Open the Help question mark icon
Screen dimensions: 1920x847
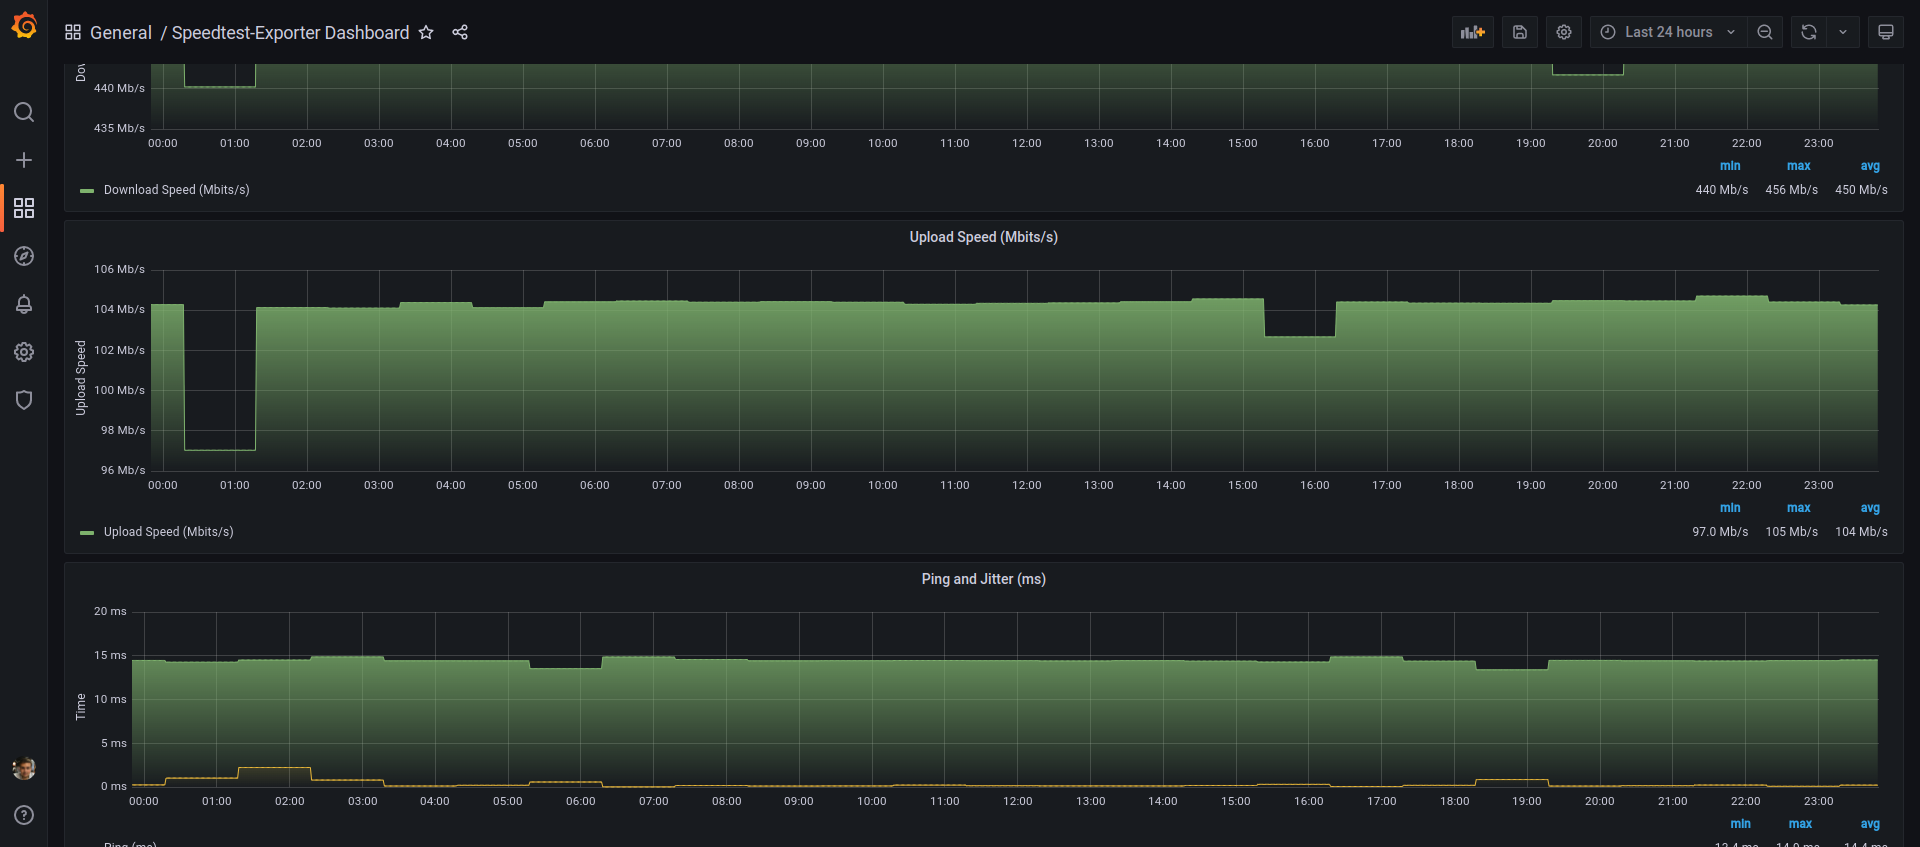24,815
